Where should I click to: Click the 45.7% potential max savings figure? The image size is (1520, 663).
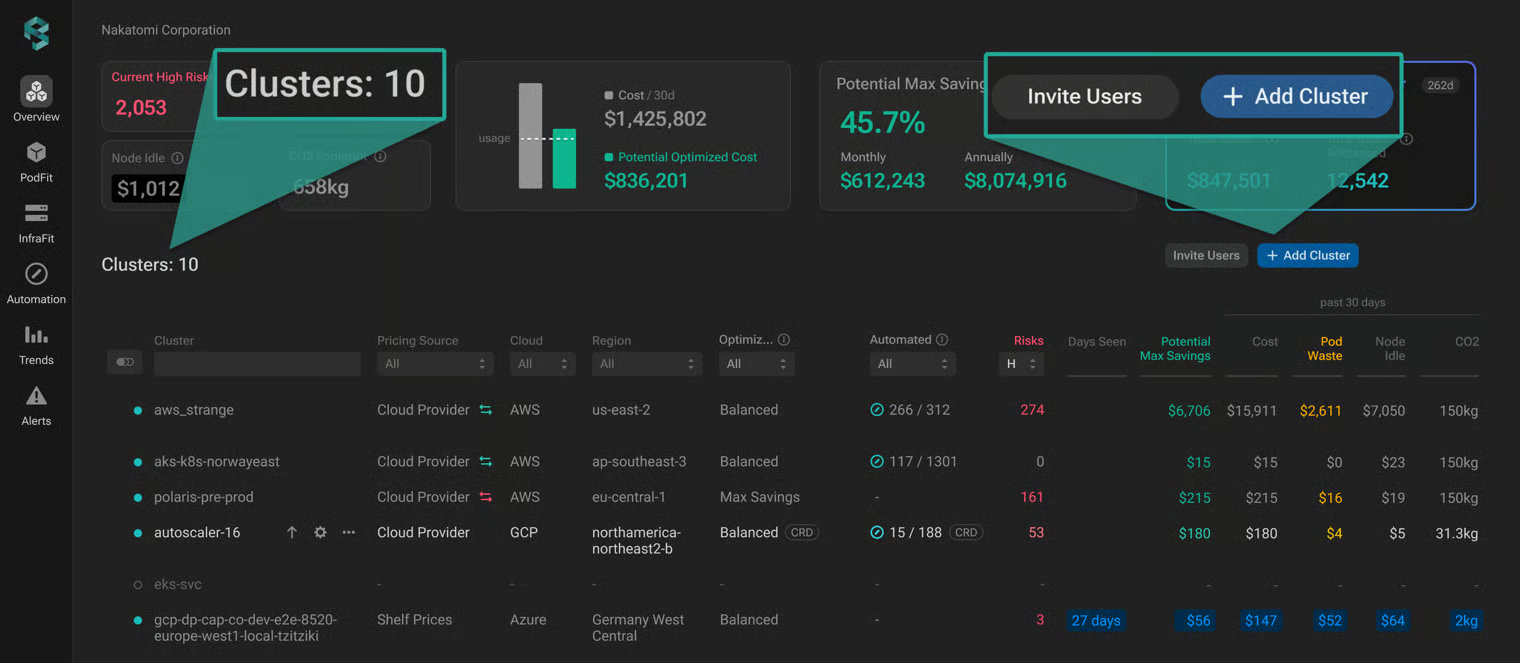[883, 123]
